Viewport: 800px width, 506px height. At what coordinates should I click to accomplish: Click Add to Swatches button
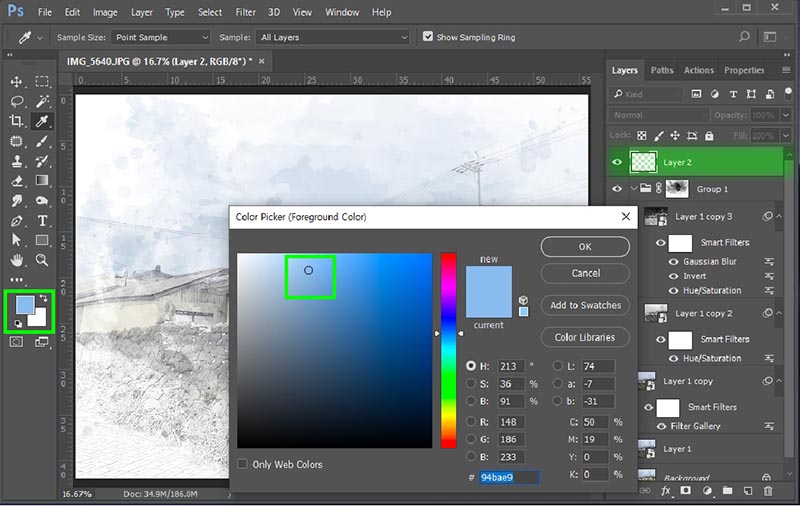point(585,305)
